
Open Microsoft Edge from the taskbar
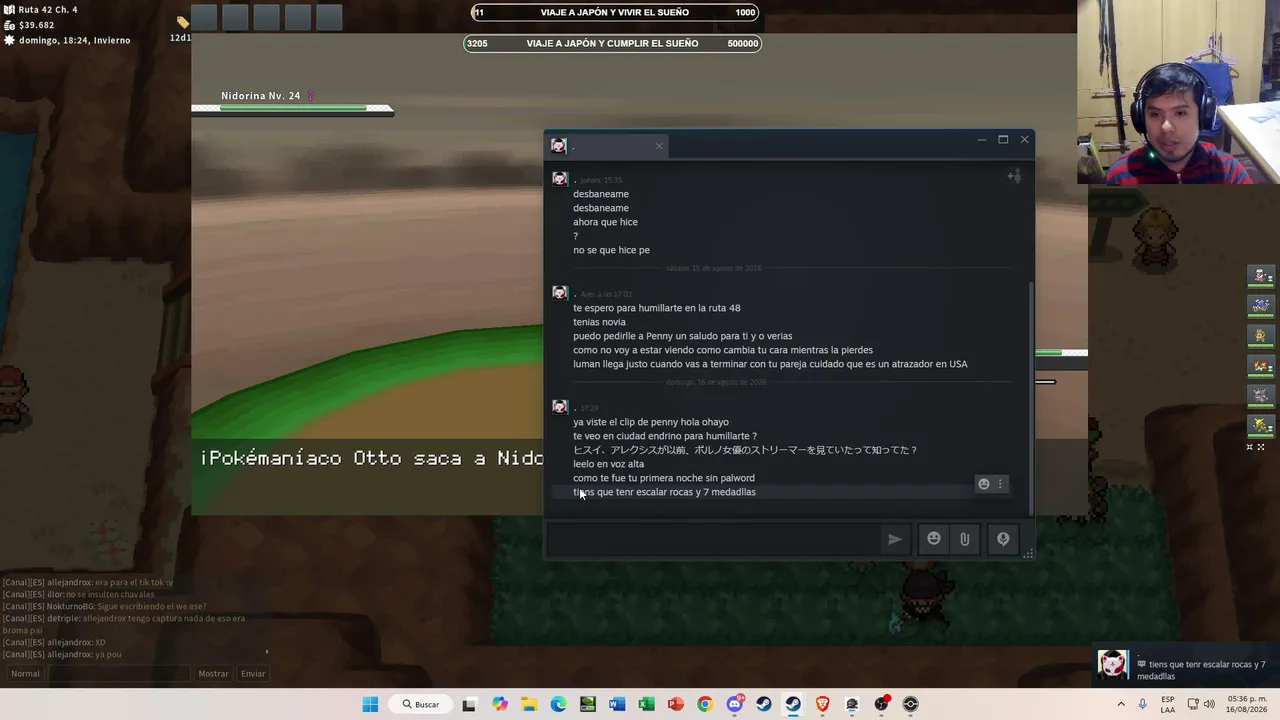coord(558,704)
